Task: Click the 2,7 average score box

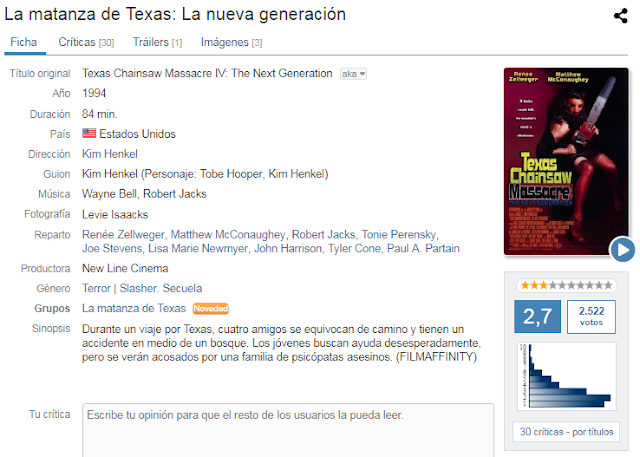Action: point(538,317)
